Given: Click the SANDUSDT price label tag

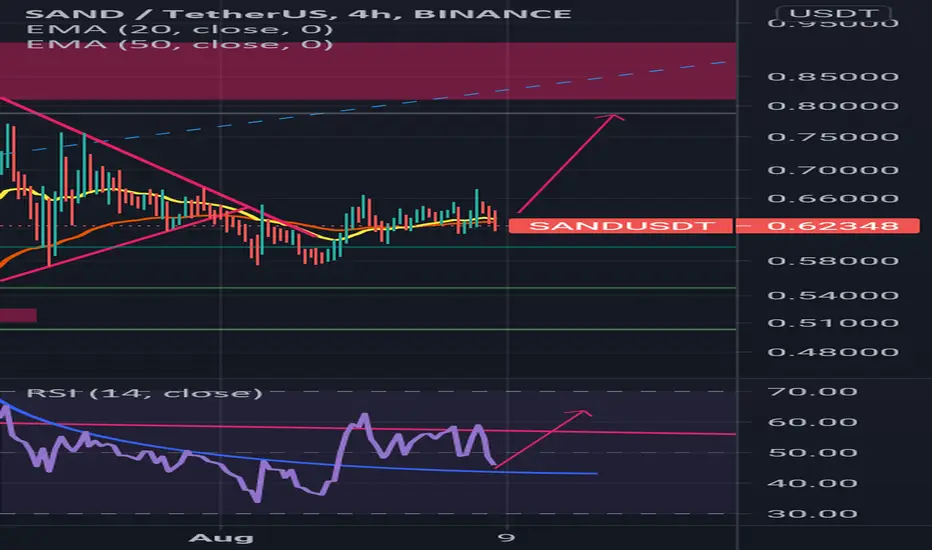Looking at the screenshot, I should 621,226.
